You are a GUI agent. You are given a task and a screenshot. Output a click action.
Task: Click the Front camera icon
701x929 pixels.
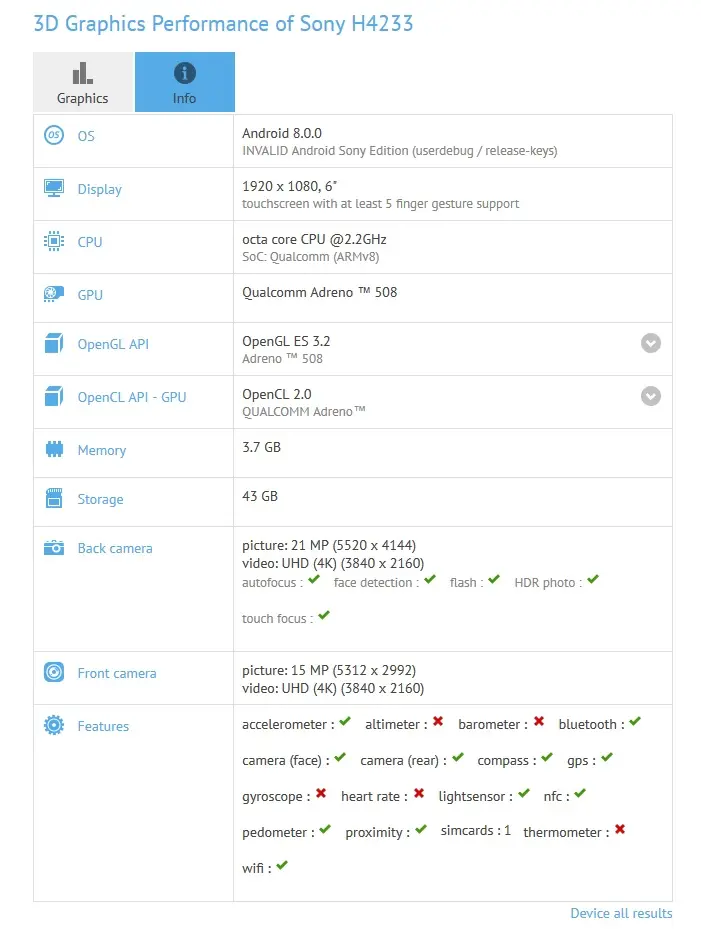[54, 673]
